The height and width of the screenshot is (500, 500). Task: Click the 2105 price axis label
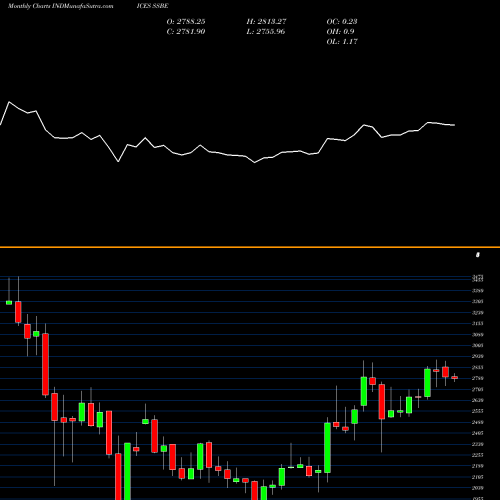click(x=478, y=477)
